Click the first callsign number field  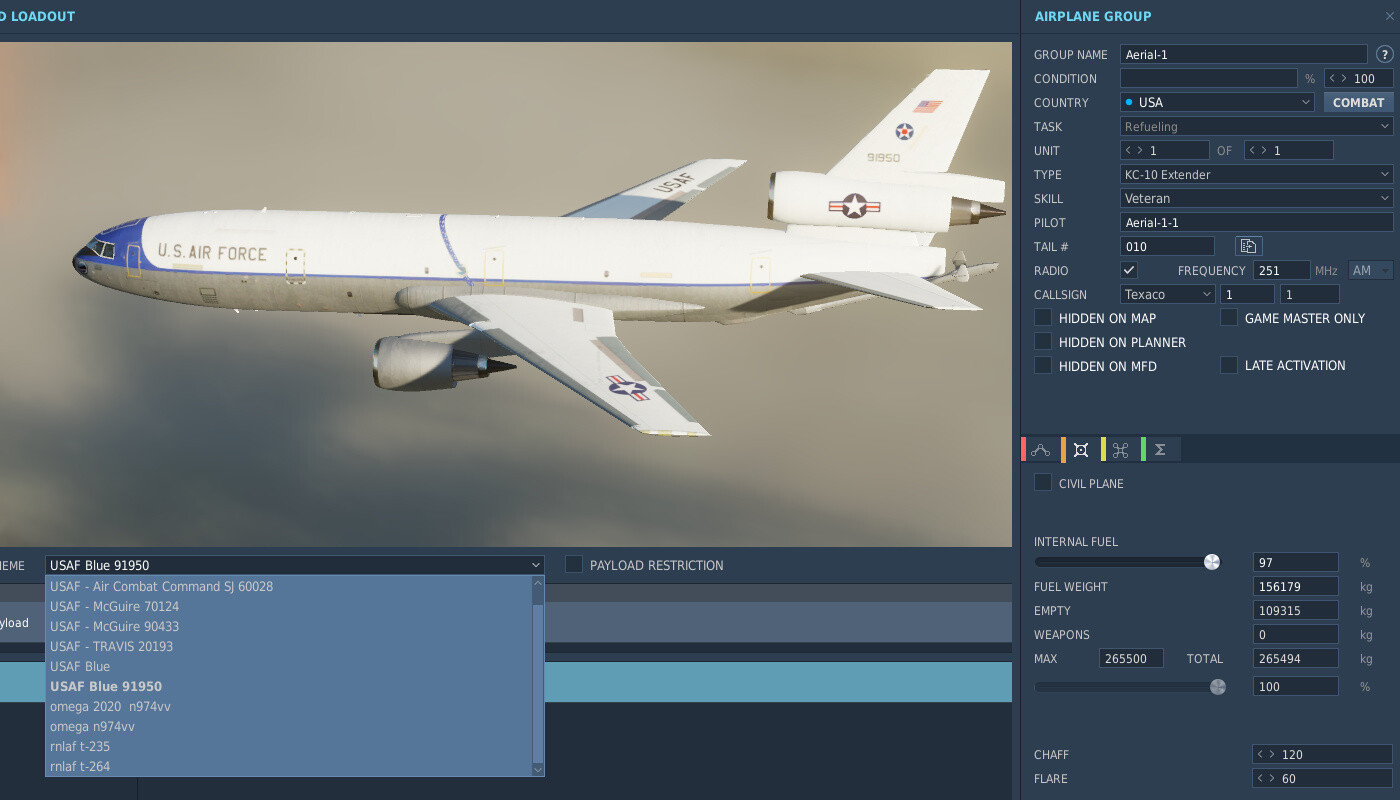point(1247,294)
